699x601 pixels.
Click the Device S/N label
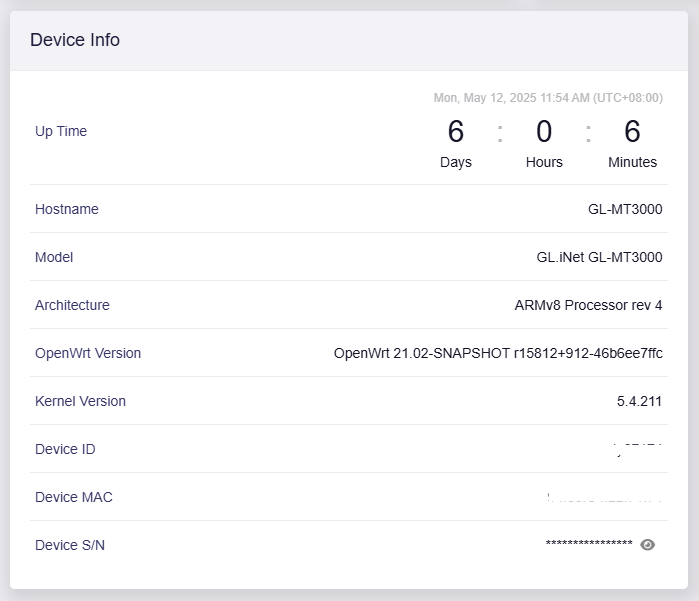[70, 545]
